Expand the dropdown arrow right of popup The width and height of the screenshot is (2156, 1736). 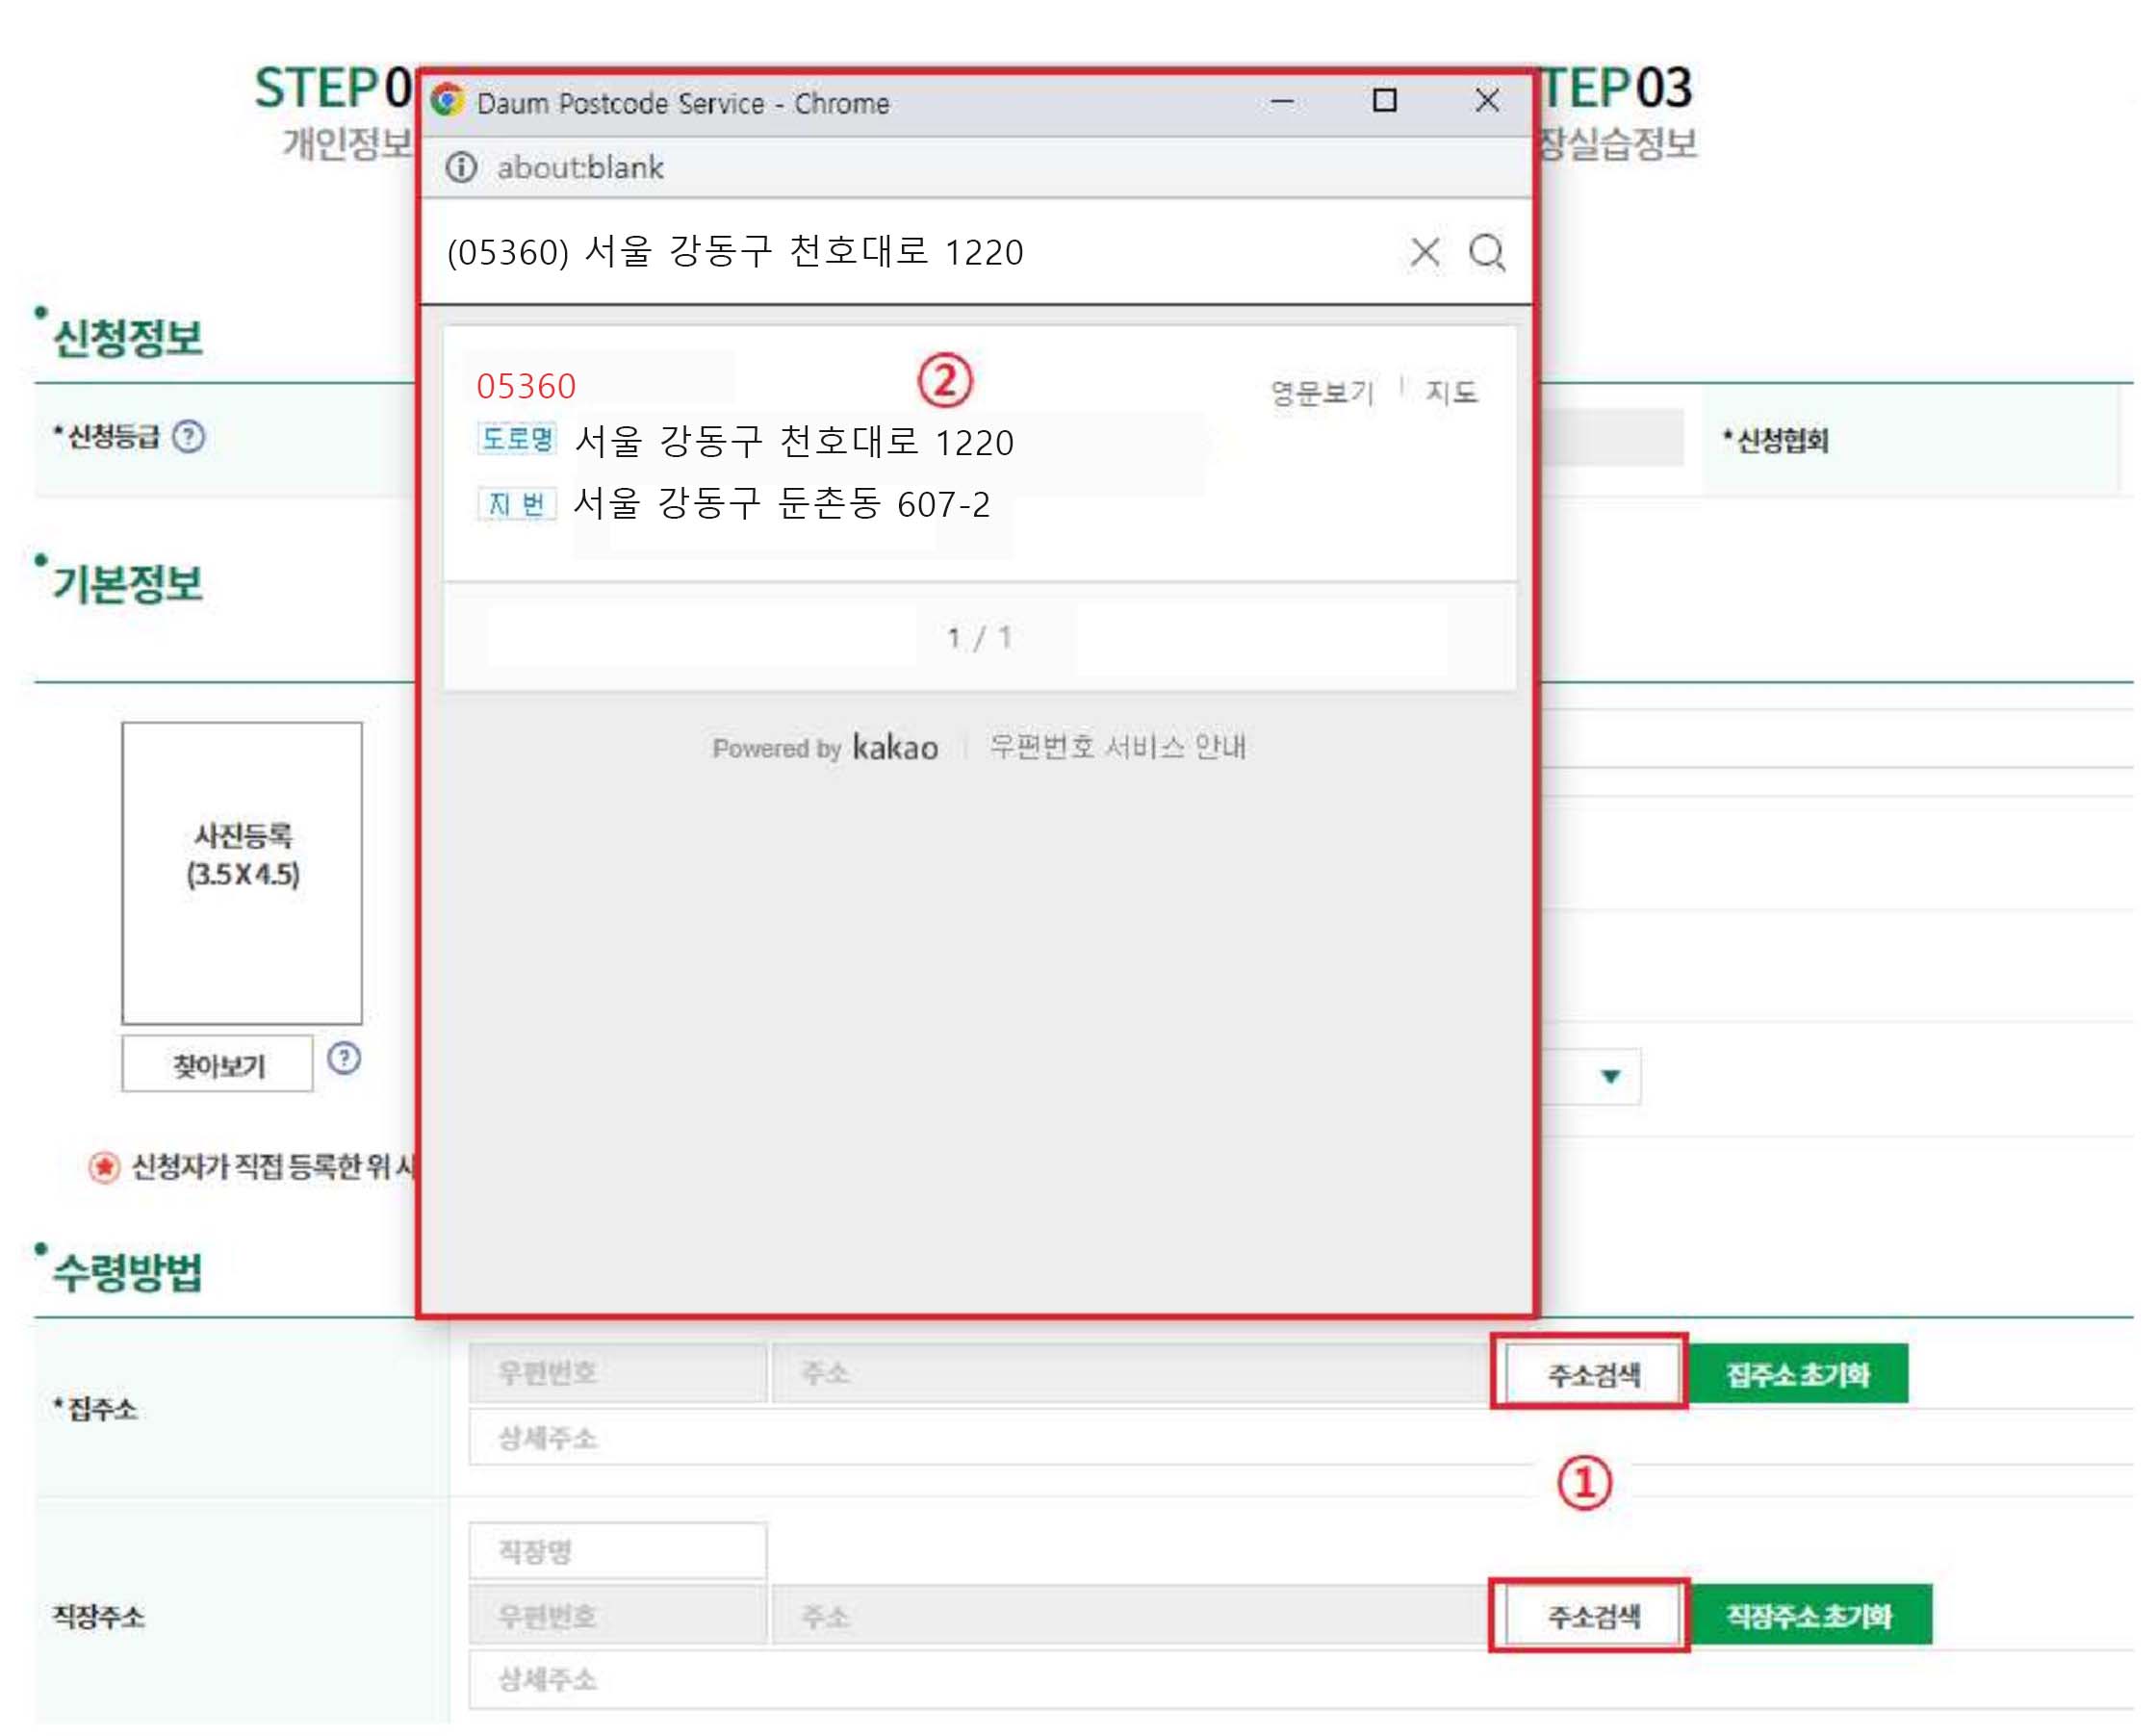pos(1610,1077)
